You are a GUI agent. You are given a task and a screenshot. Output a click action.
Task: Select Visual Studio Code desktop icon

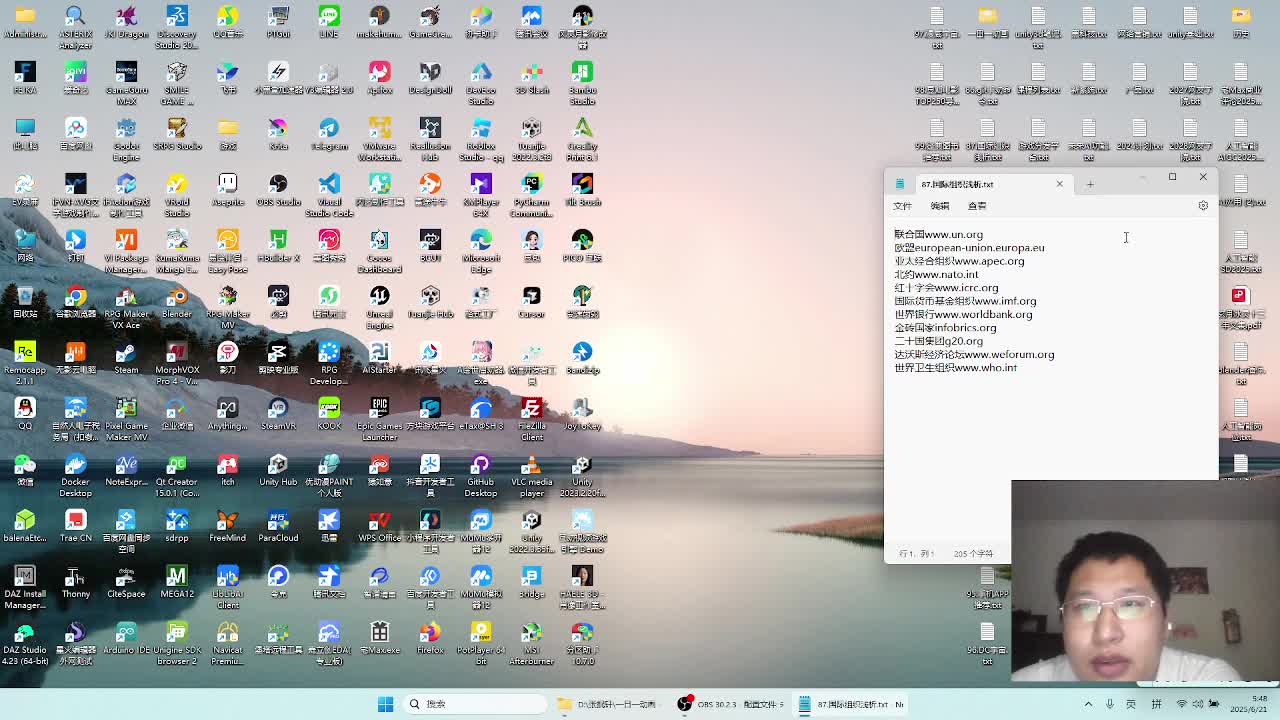tap(329, 194)
